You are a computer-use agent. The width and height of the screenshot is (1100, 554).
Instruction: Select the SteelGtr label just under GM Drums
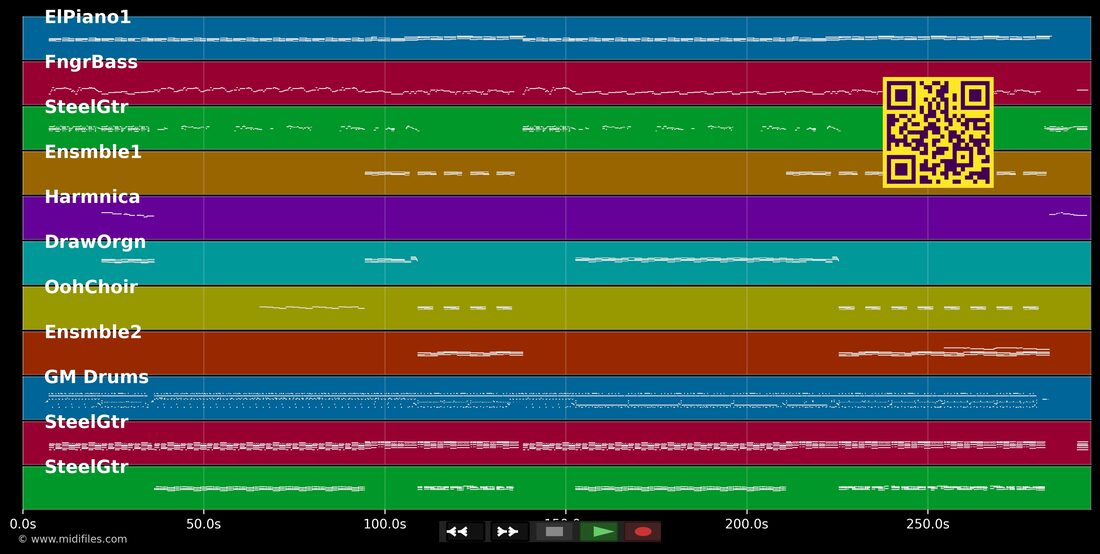pyautogui.click(x=86, y=421)
